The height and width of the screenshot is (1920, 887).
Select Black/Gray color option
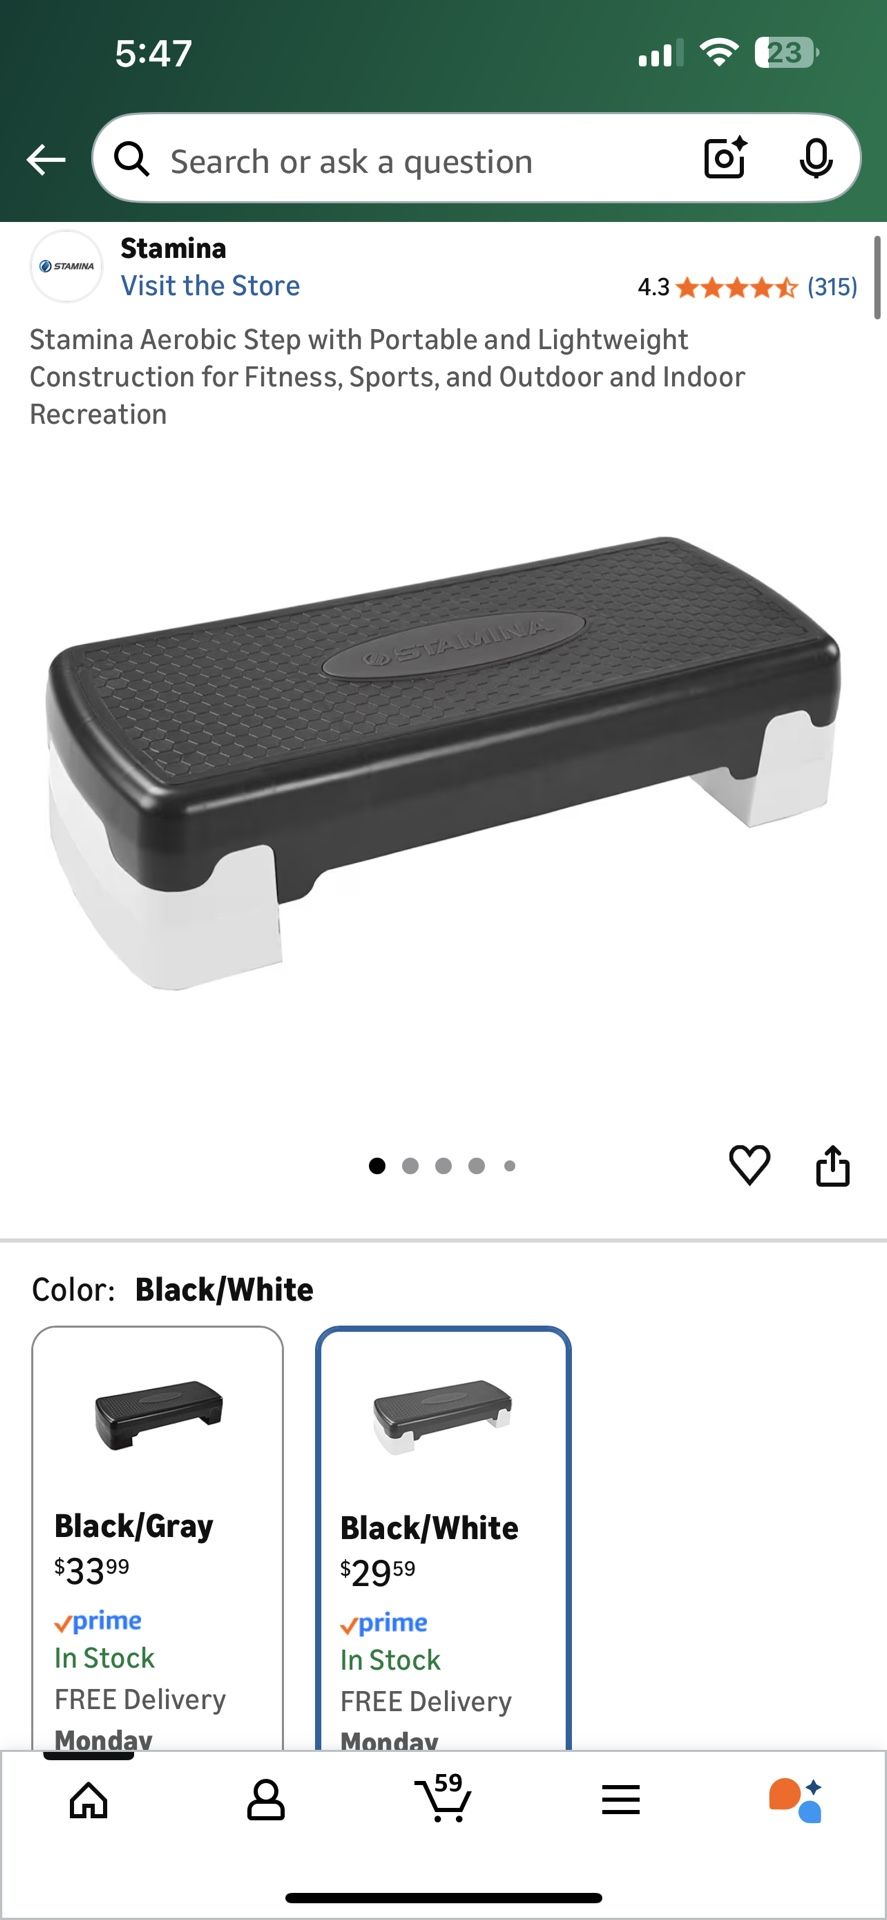pos(158,1538)
